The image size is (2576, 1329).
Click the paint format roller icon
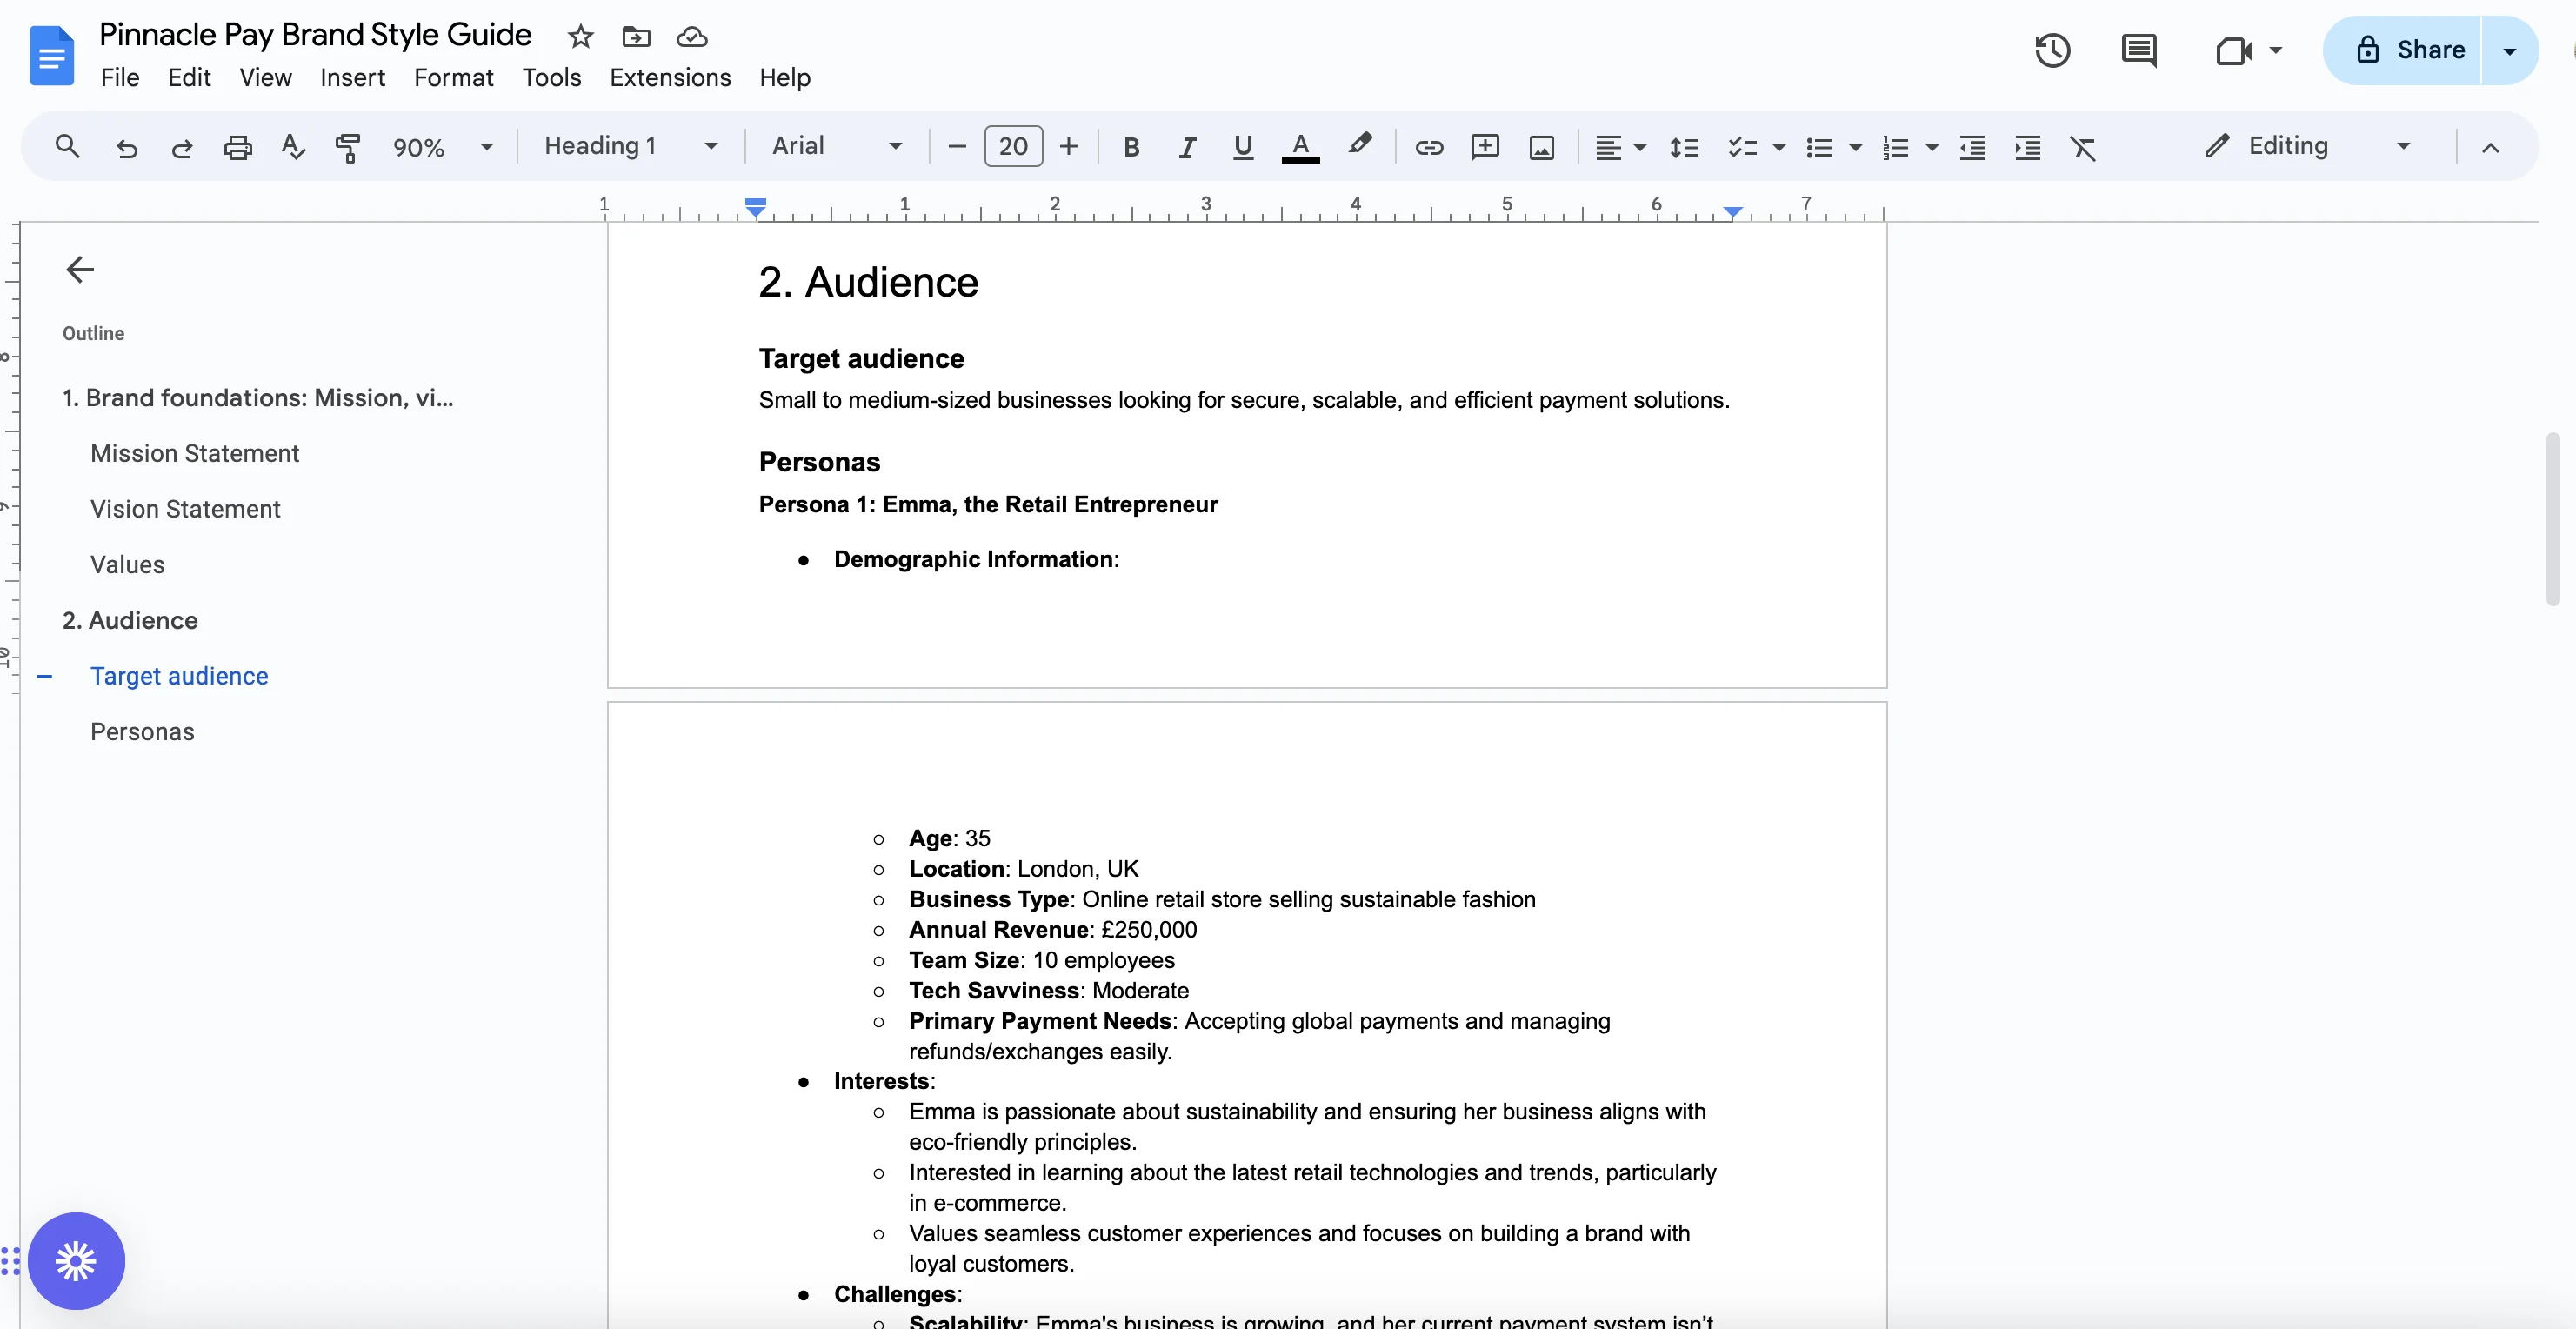click(x=347, y=147)
